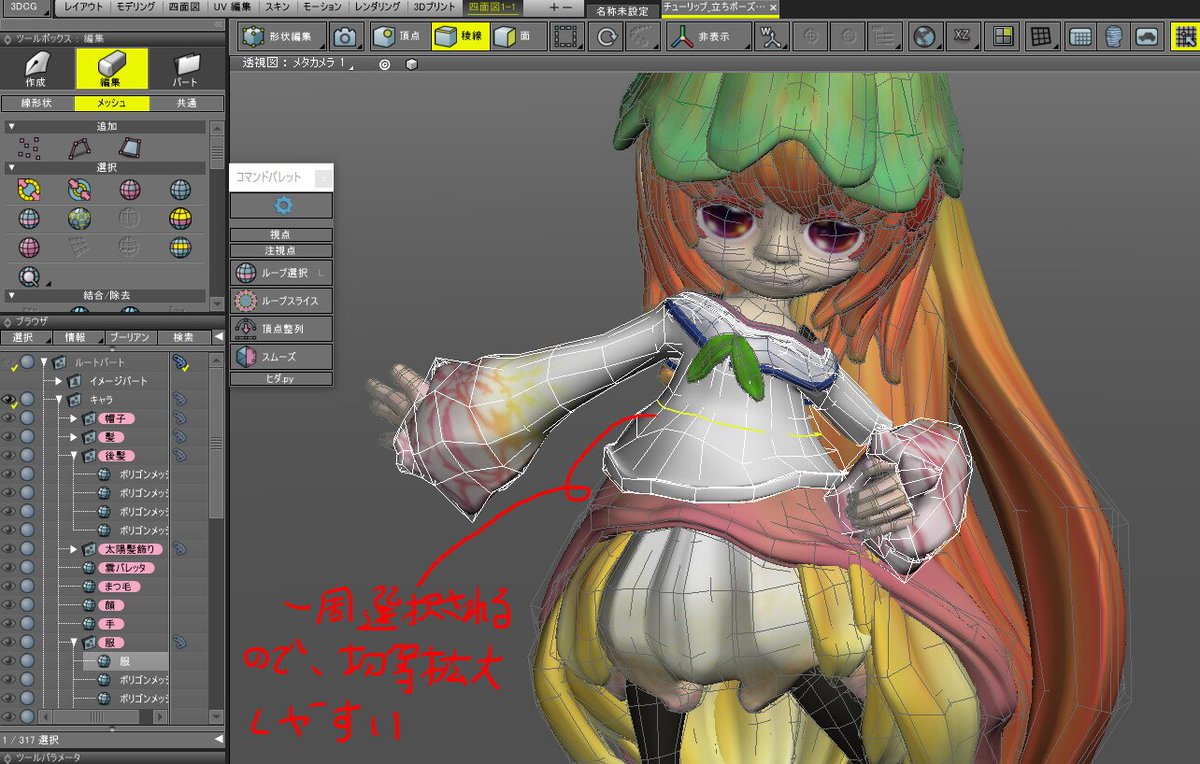Click the ブーリアン browser button
The image size is (1200, 764).
(130, 338)
